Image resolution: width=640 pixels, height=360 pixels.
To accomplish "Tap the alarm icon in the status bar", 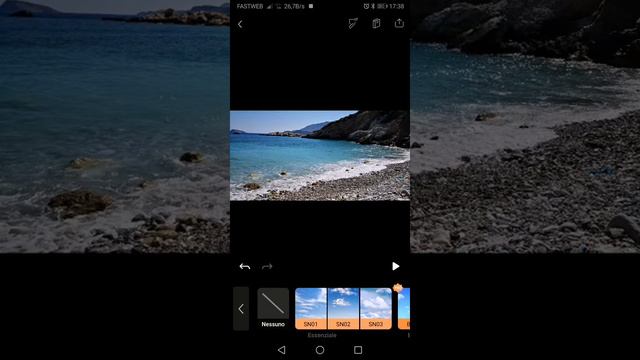I will [x=366, y=6].
